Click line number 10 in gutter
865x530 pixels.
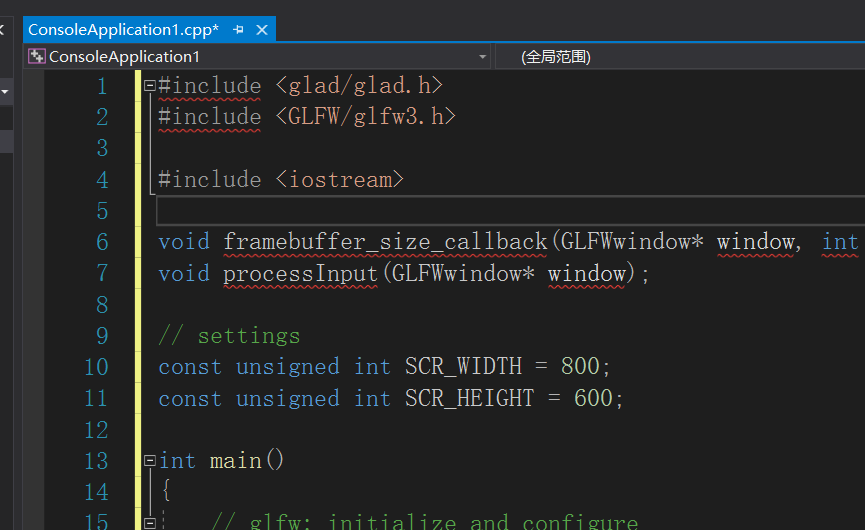[x=96, y=367]
